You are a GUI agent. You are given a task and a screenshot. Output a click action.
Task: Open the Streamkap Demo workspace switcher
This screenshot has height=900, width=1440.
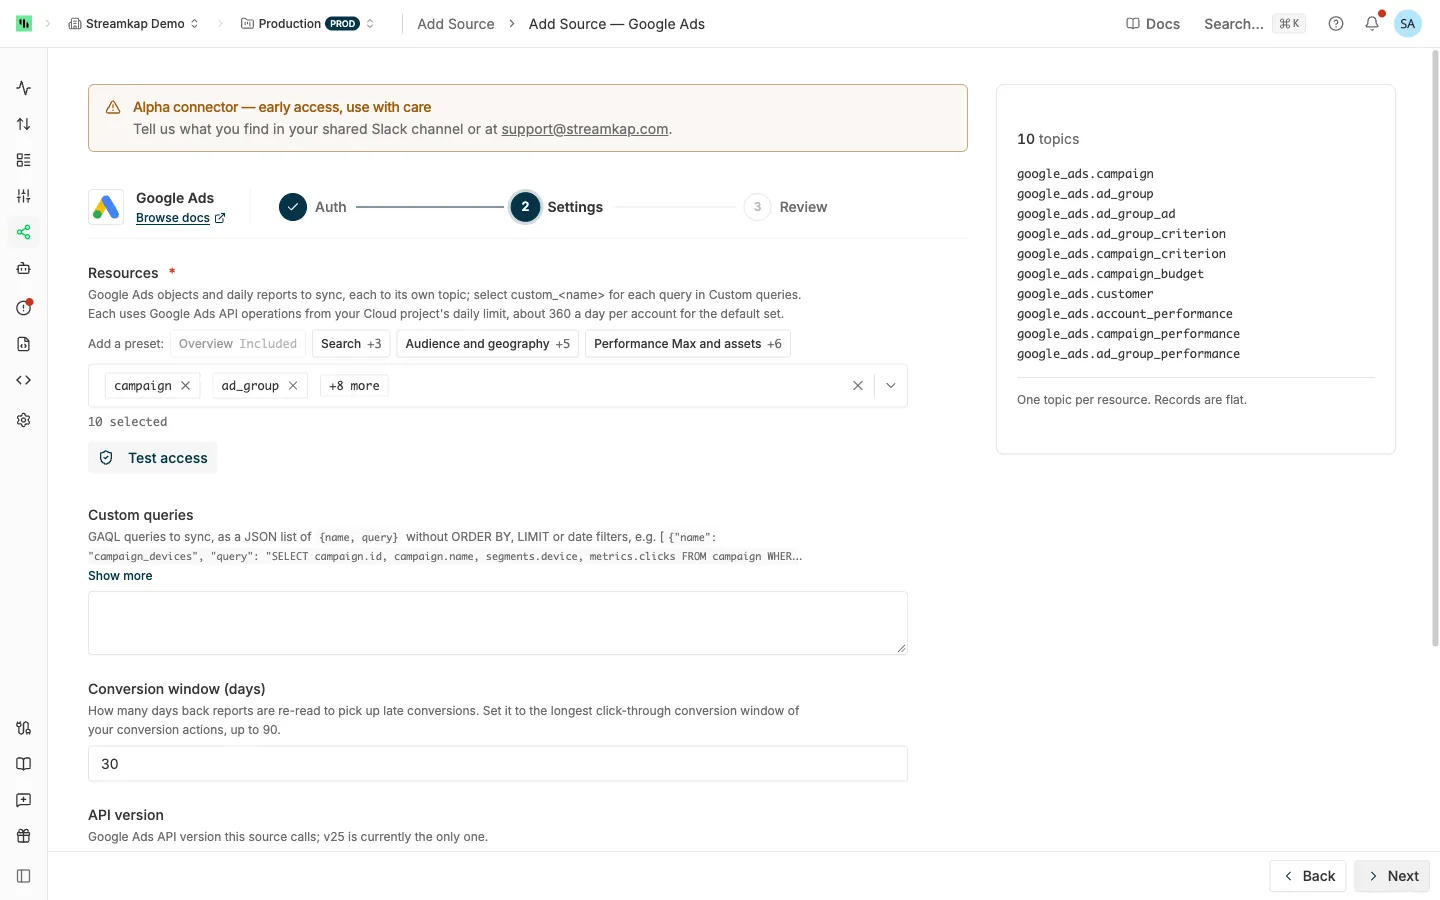click(x=134, y=23)
